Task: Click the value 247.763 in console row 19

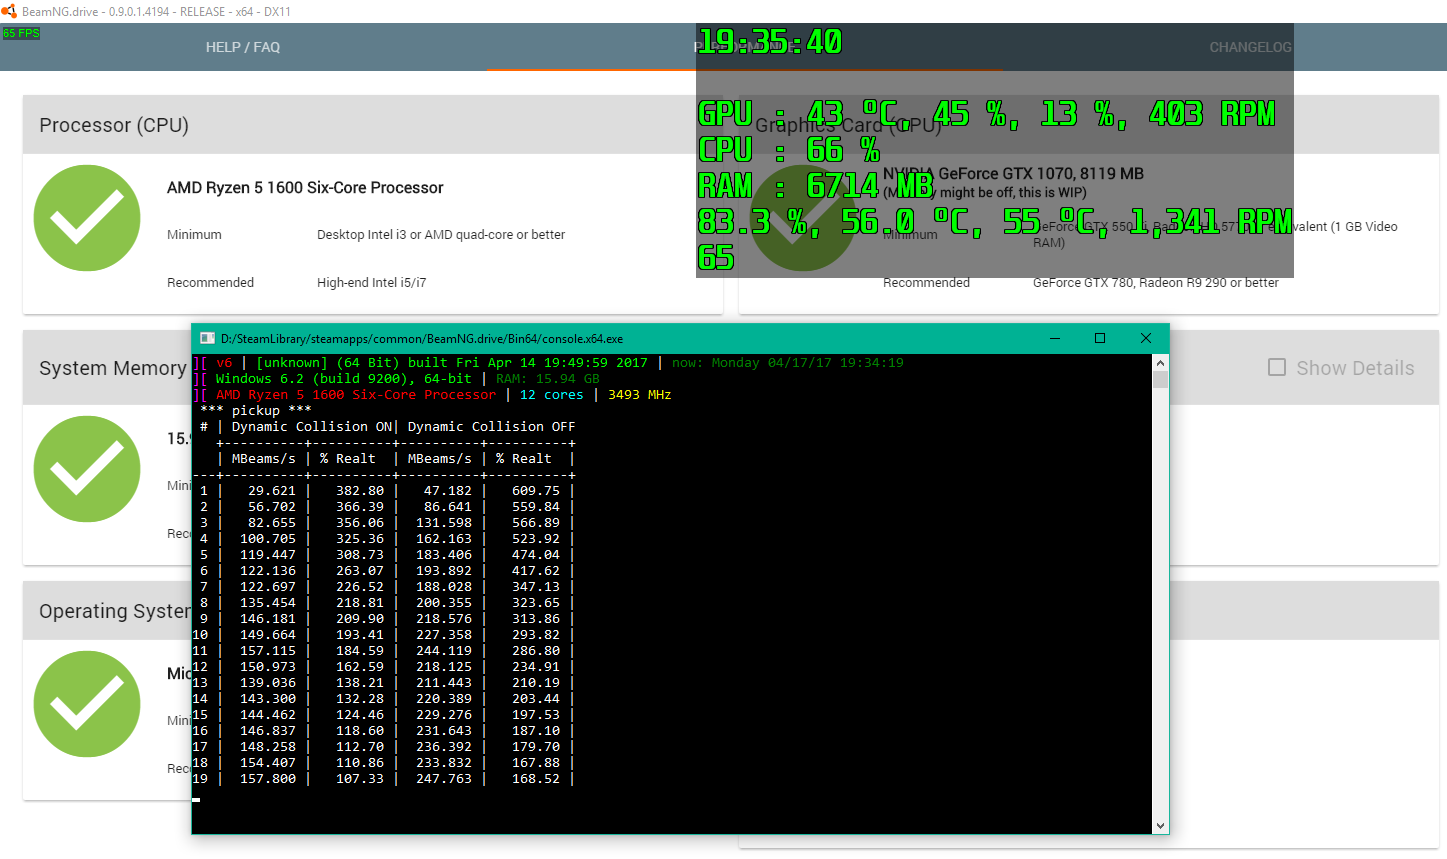Action: (444, 779)
